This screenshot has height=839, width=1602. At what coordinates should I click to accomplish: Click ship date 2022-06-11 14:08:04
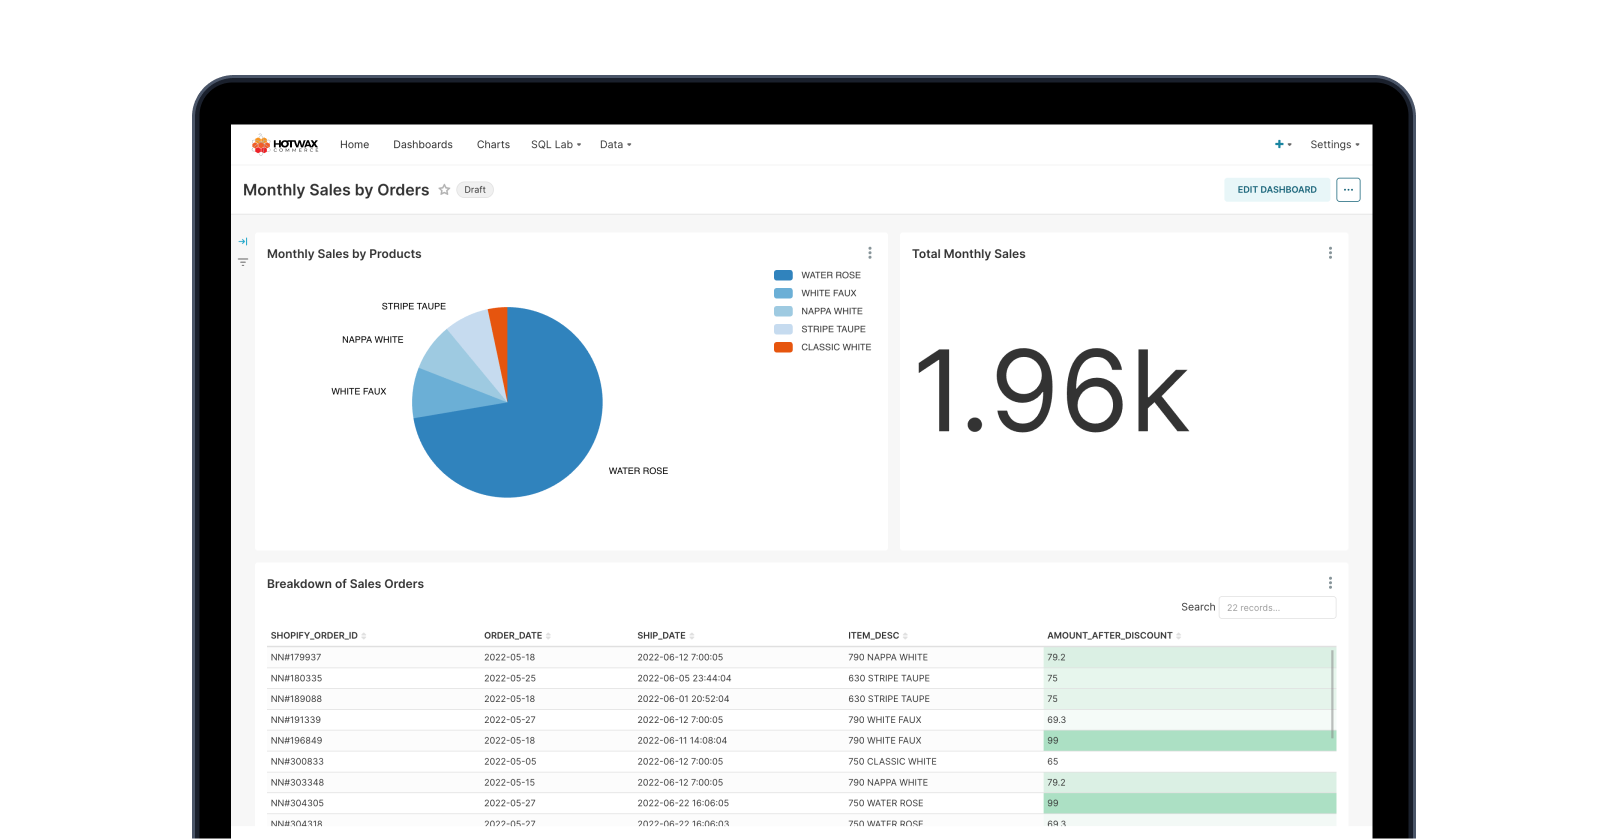tap(682, 741)
